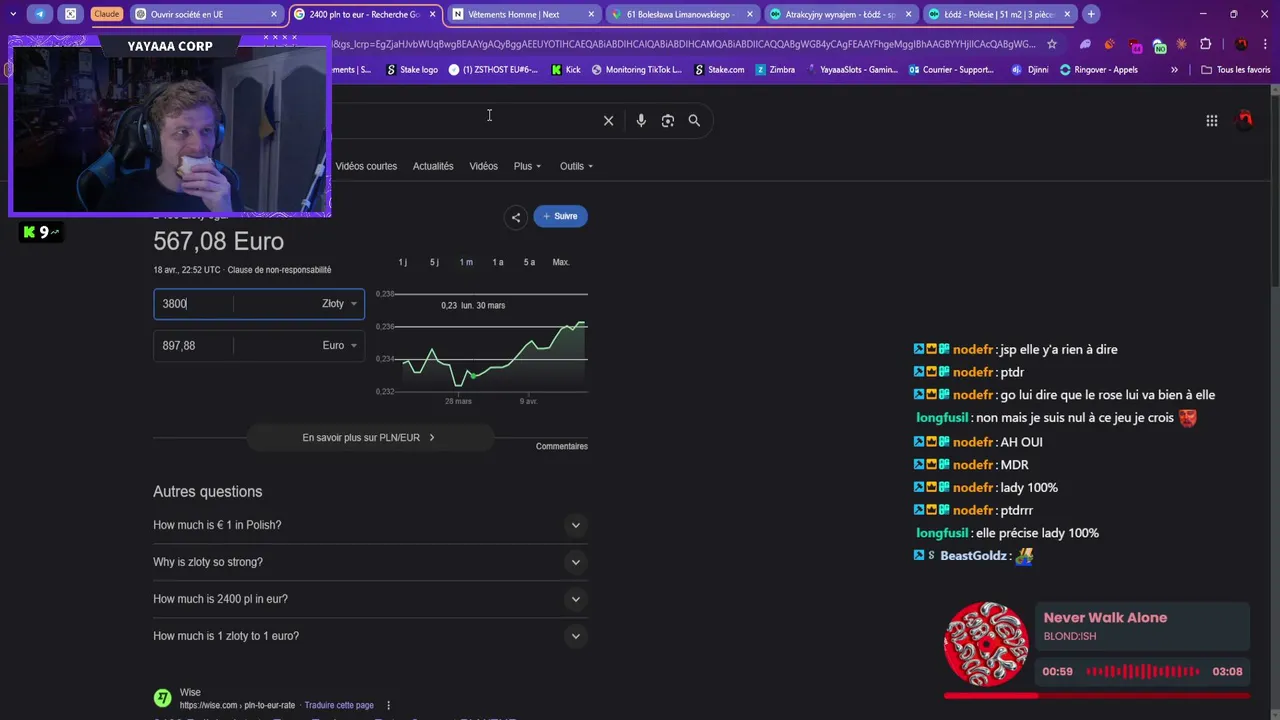Expand the Plus search filters menu
Image resolution: width=1280 pixels, height=720 pixels.
click(527, 166)
